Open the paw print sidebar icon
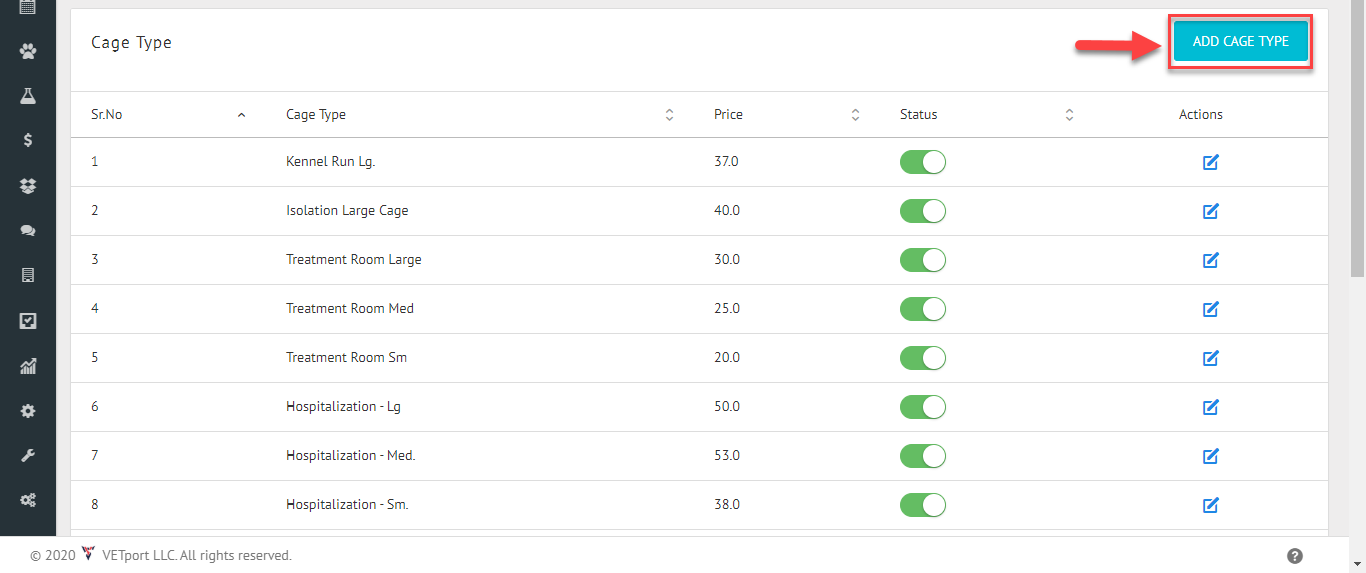 pos(28,51)
